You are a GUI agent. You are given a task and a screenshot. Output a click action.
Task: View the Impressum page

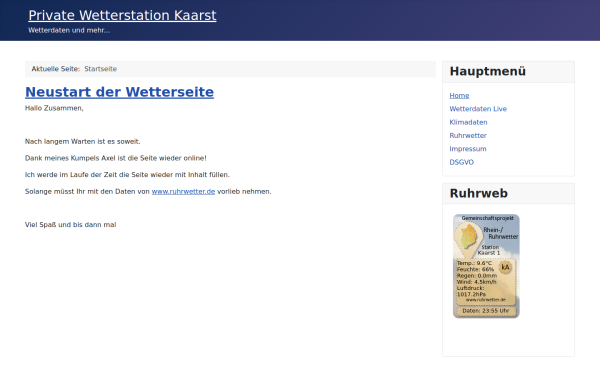tap(468, 149)
